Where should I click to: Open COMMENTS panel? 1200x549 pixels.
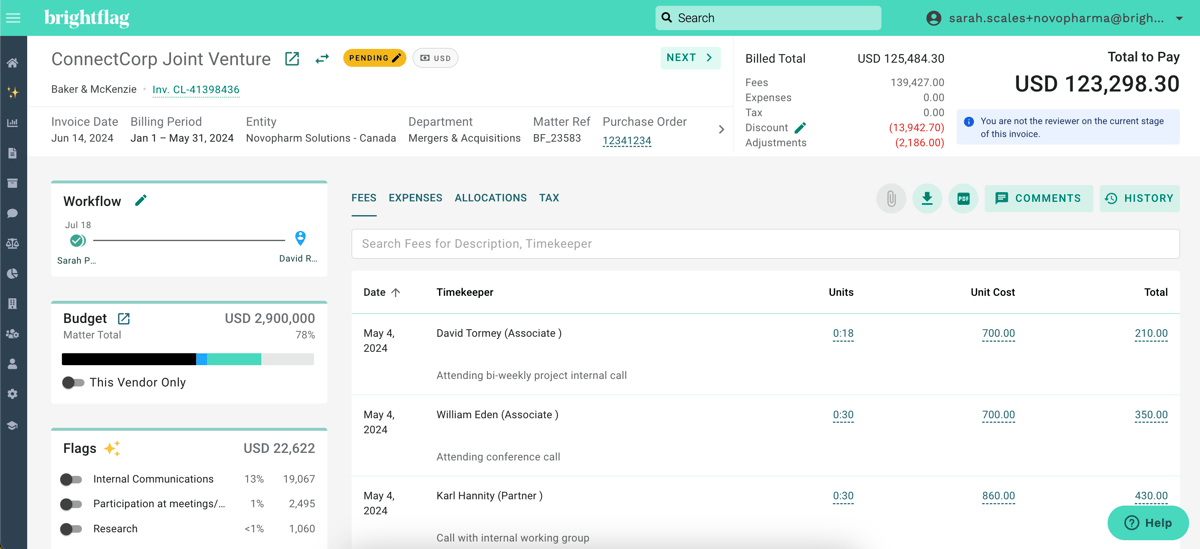pyautogui.click(x=1038, y=199)
